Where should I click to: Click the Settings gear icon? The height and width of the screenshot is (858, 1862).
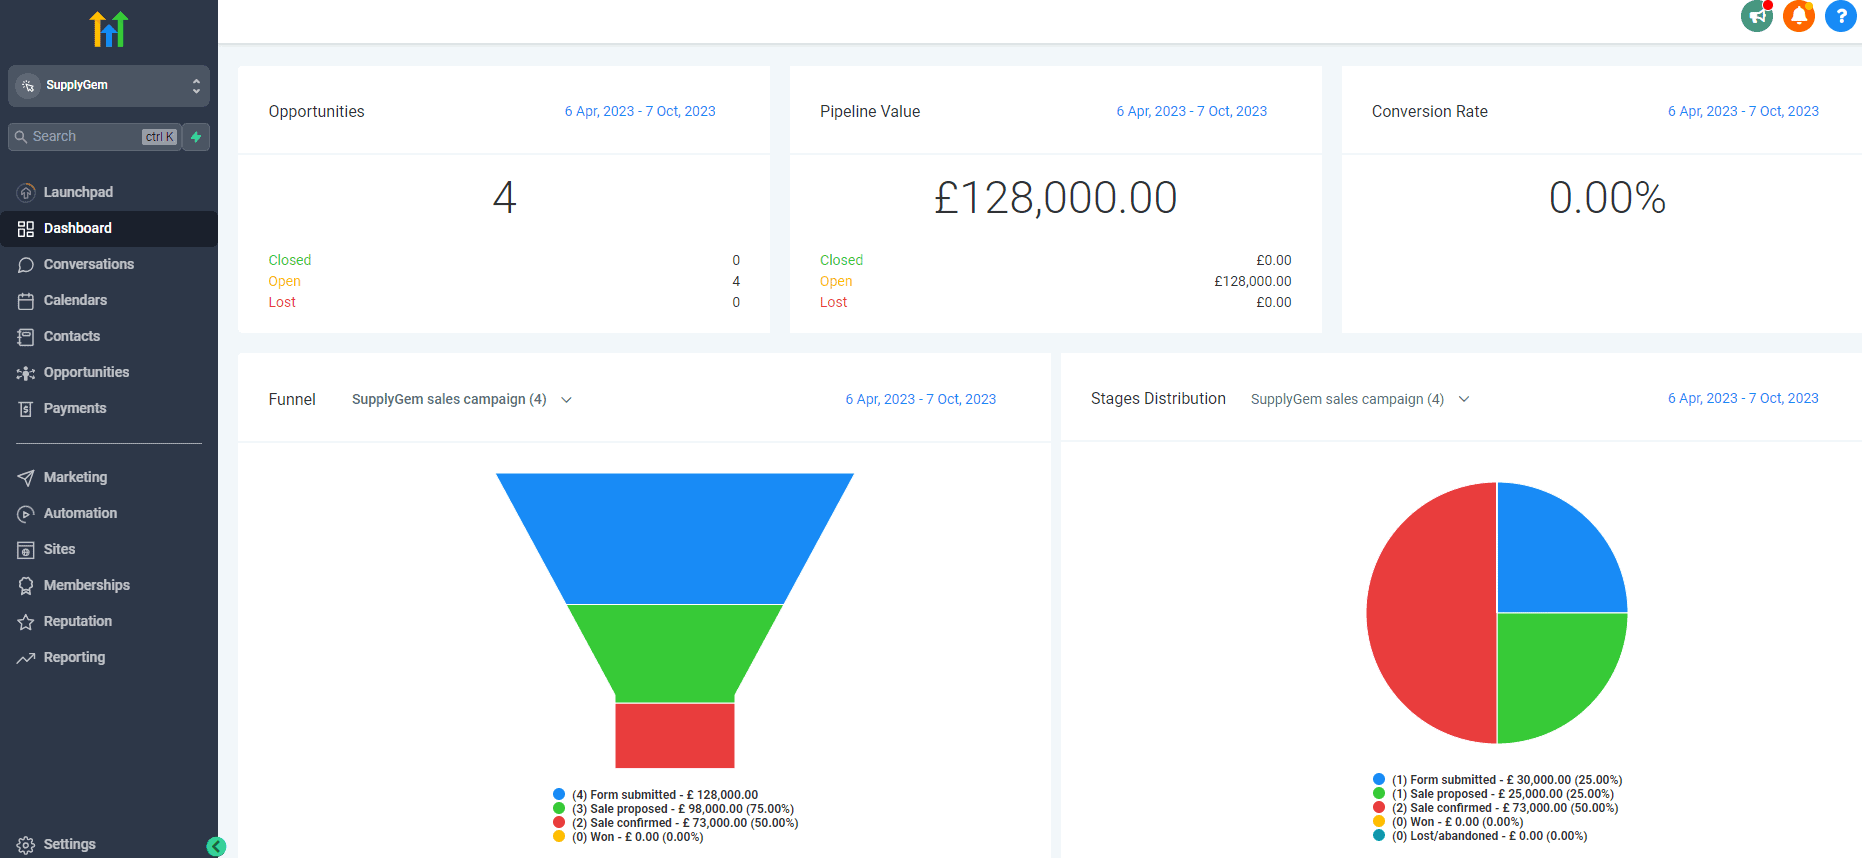(26, 845)
